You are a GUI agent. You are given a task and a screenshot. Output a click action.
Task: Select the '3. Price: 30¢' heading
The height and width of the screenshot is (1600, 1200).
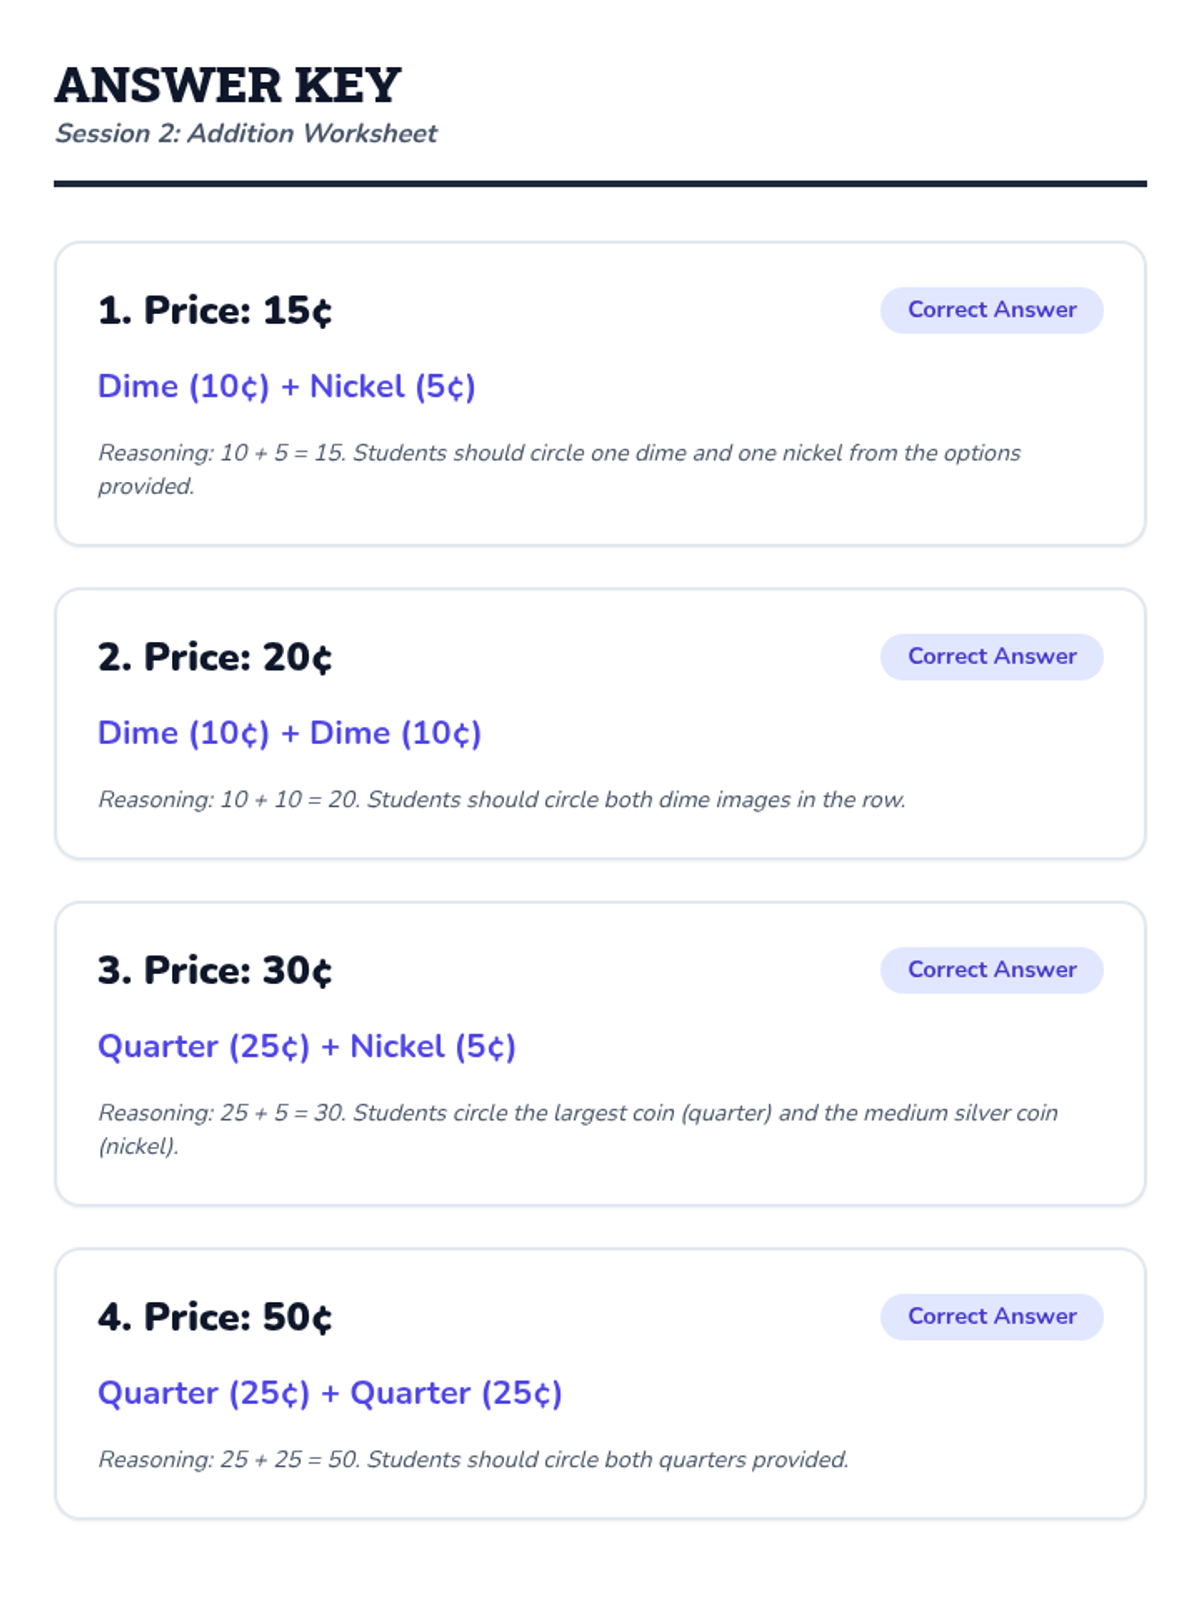(x=215, y=971)
